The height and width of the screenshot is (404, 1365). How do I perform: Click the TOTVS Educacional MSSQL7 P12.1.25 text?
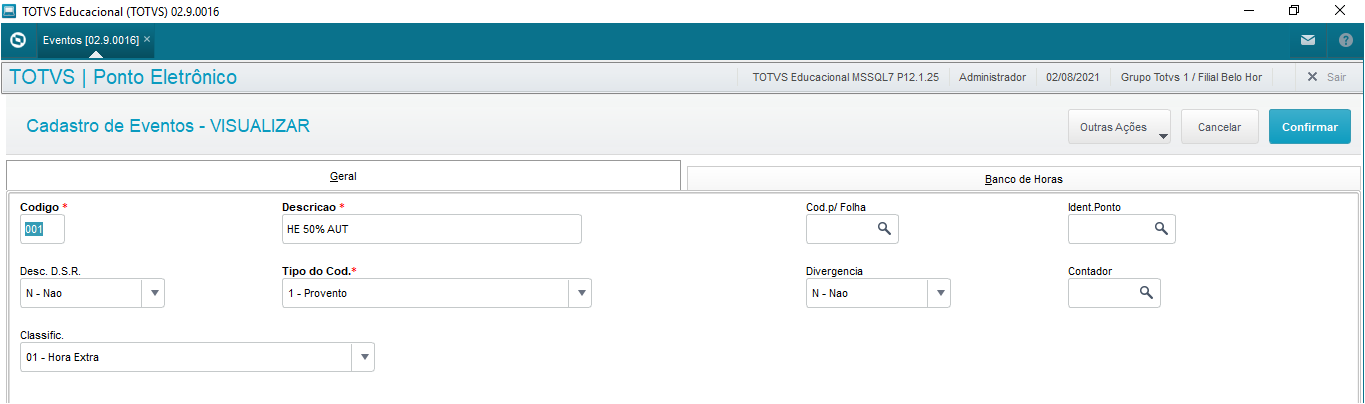pos(845,77)
